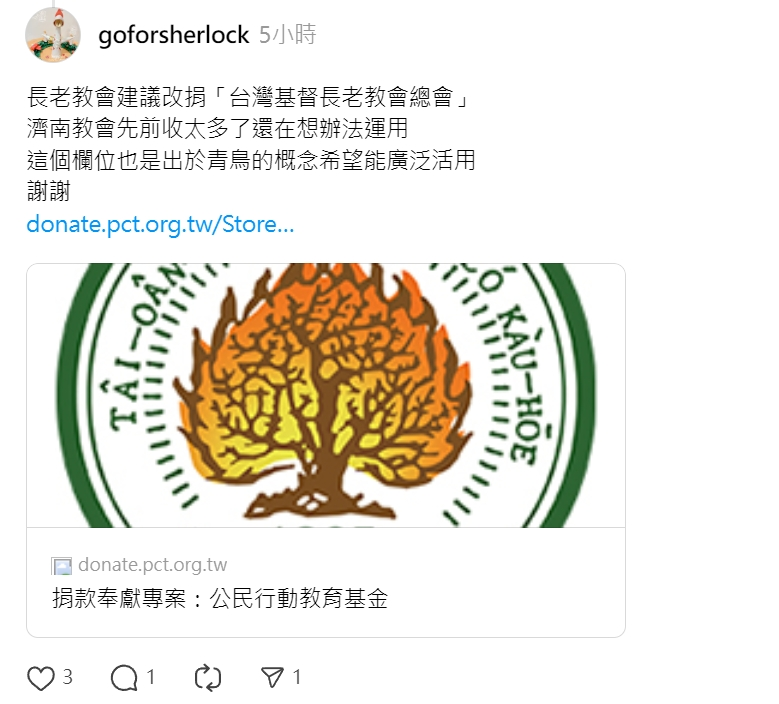Open goforsherlock's profile avatar

pyautogui.click(x=53, y=35)
